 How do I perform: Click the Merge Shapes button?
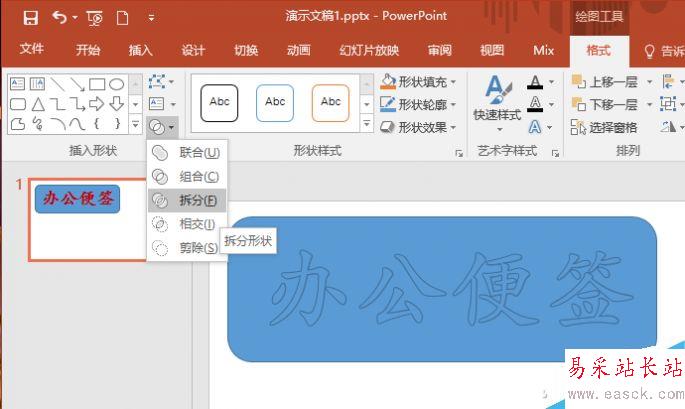pyautogui.click(x=162, y=127)
